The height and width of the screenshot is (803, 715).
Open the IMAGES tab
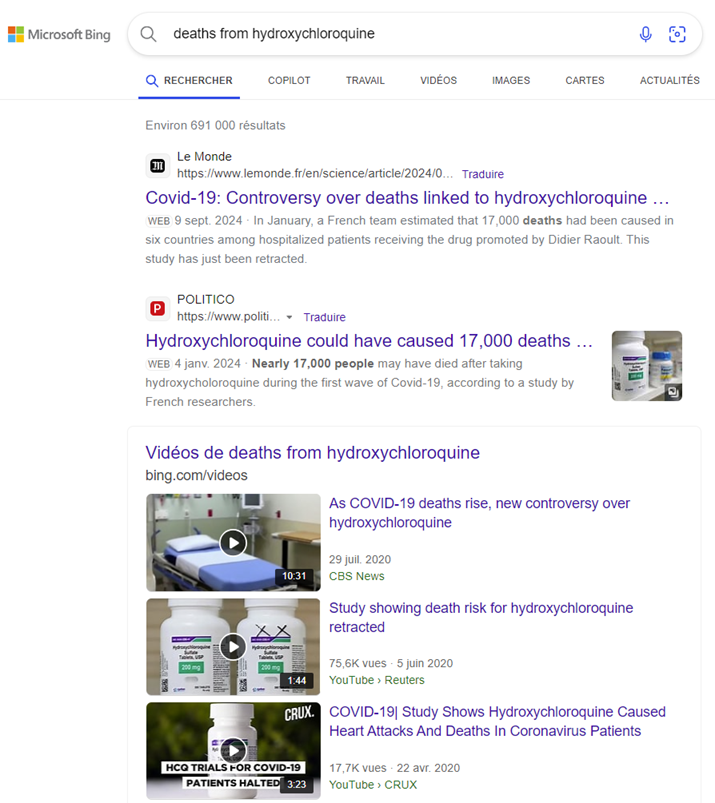[x=511, y=80]
